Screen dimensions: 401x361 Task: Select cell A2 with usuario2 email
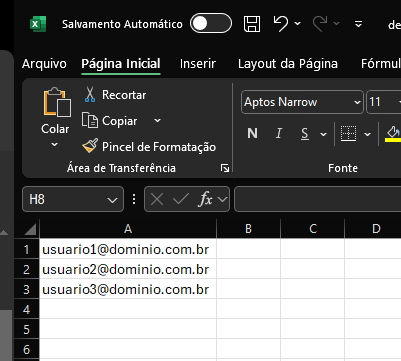128,269
